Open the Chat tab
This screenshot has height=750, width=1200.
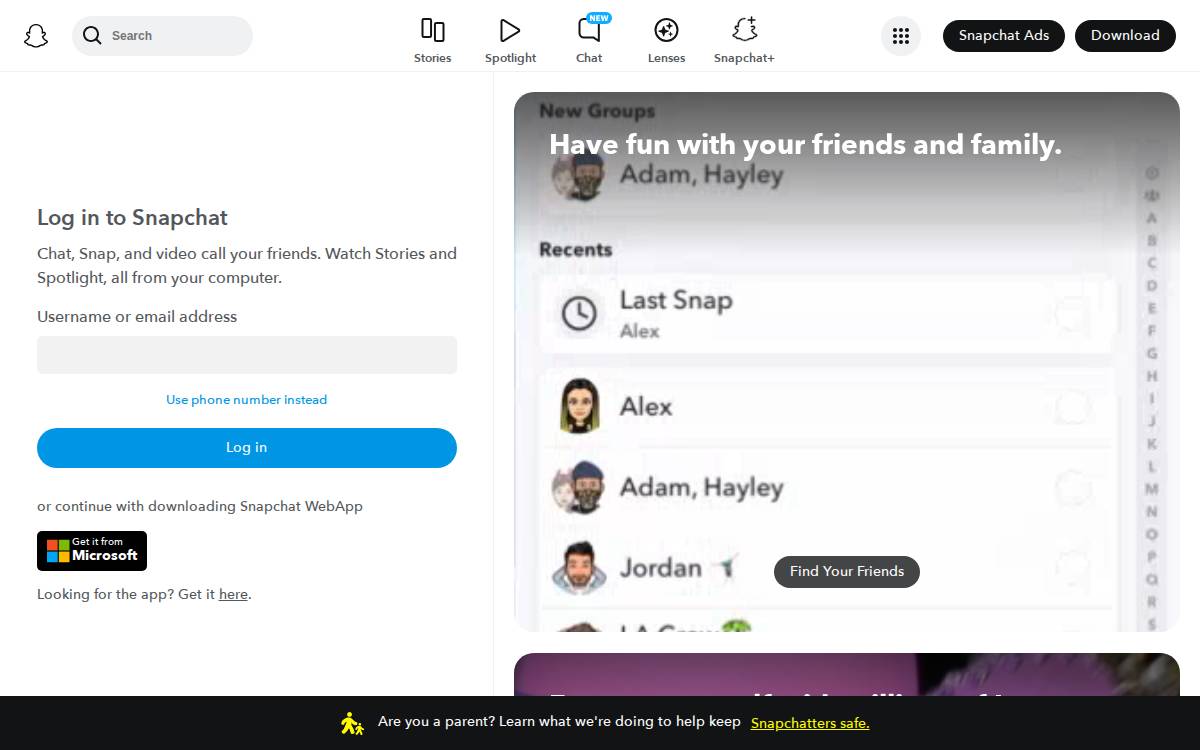(x=589, y=41)
